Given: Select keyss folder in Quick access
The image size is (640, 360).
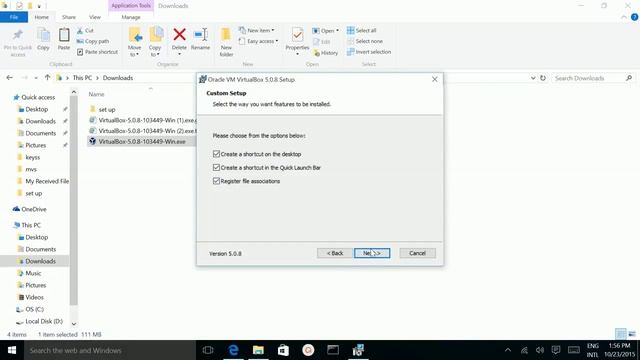Looking at the screenshot, I should click(32, 157).
